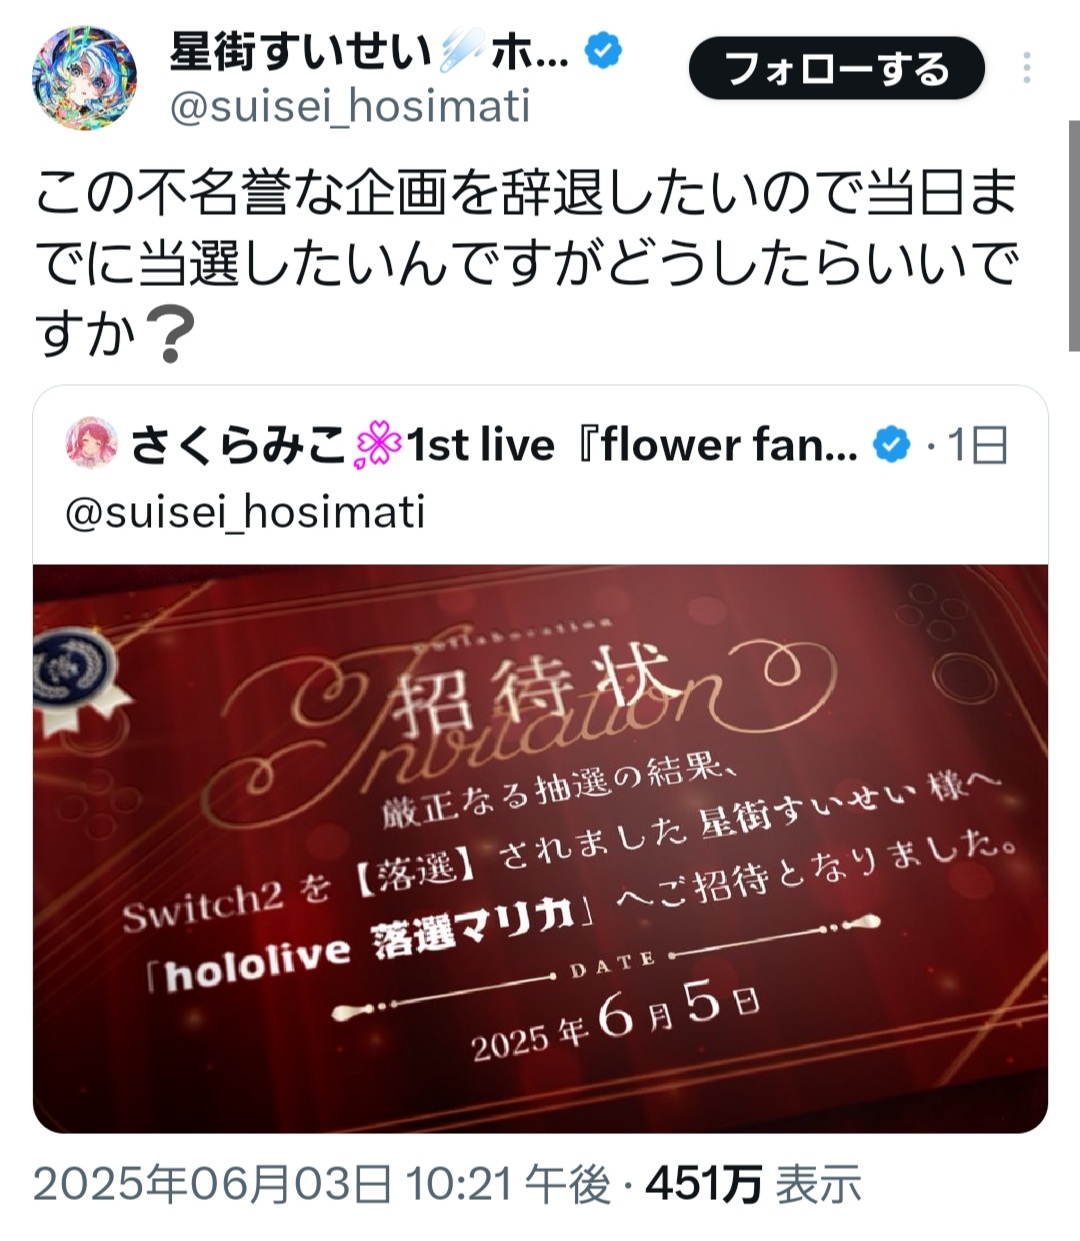Viewport: 1080px width, 1241px height.
Task: Click the @suisei_hosimati mention inside quoted post
Action: tap(245, 512)
